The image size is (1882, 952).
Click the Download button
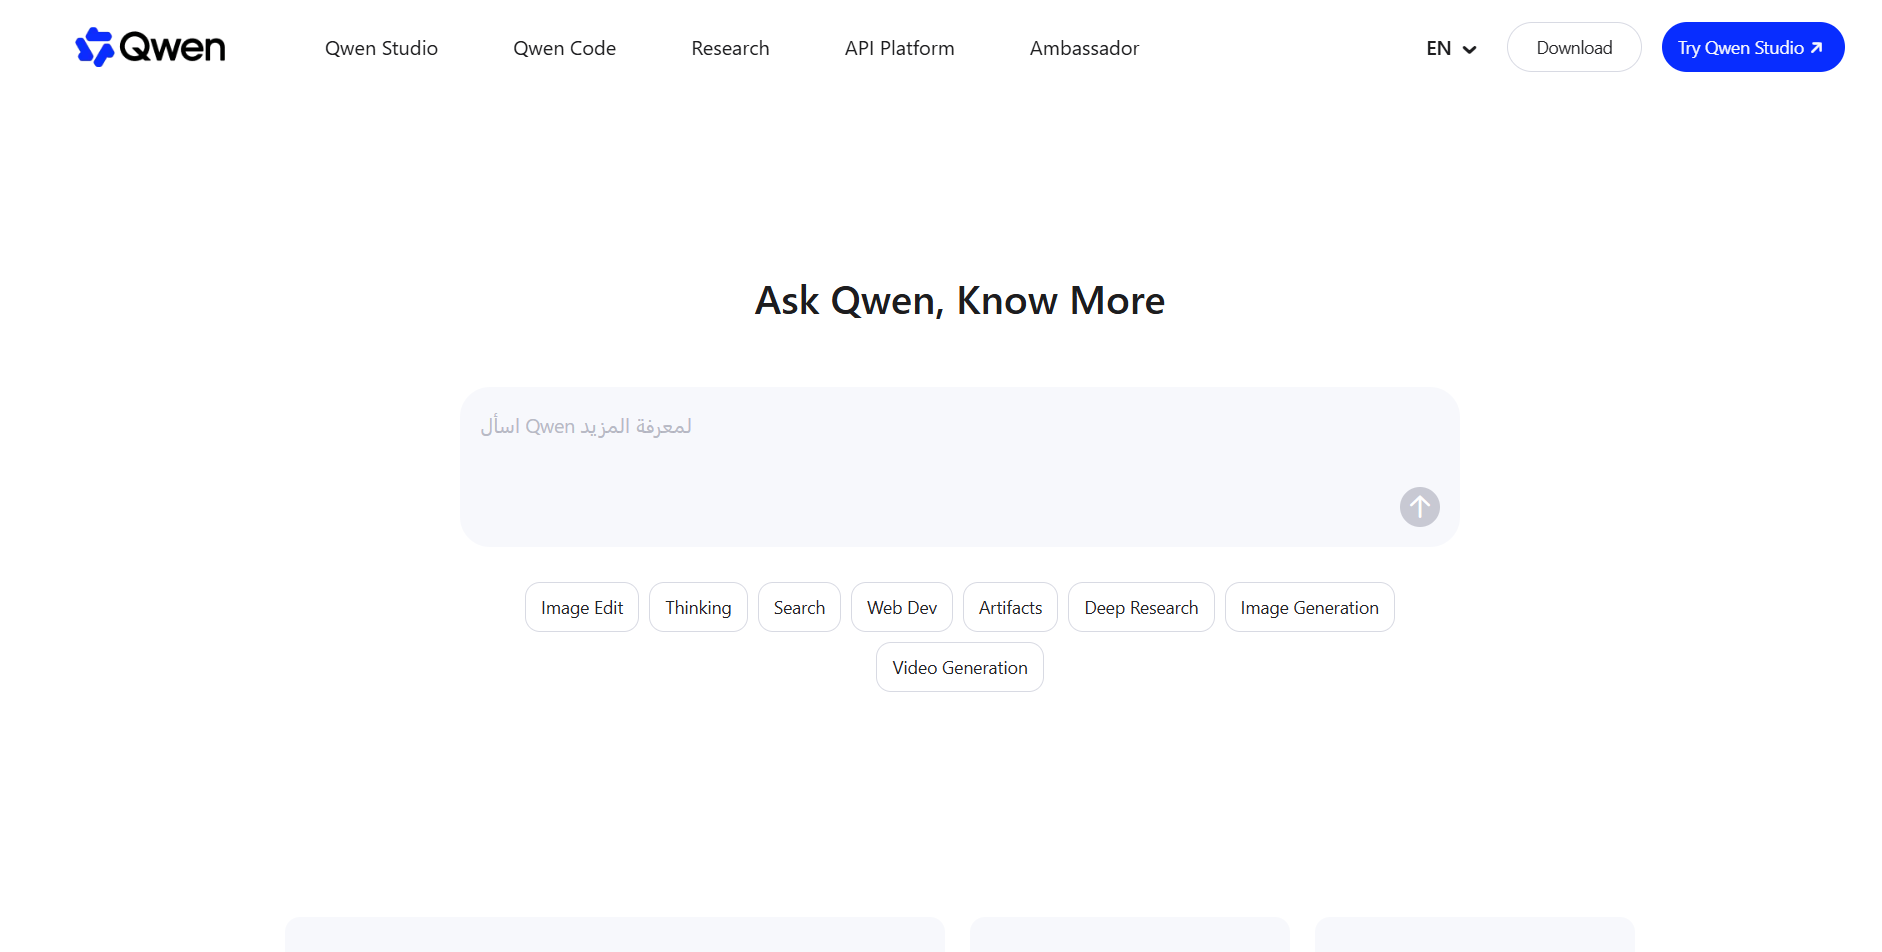click(x=1574, y=47)
